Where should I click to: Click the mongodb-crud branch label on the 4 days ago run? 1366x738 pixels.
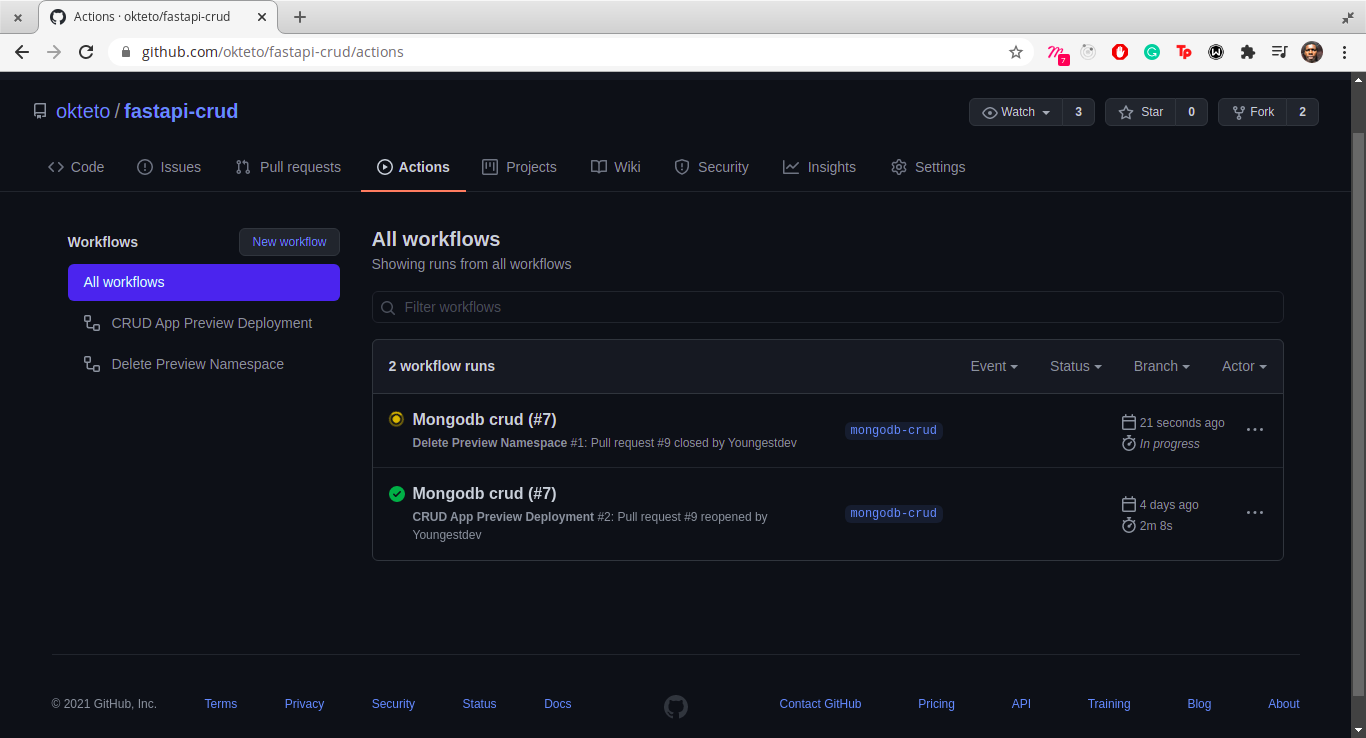click(x=893, y=514)
